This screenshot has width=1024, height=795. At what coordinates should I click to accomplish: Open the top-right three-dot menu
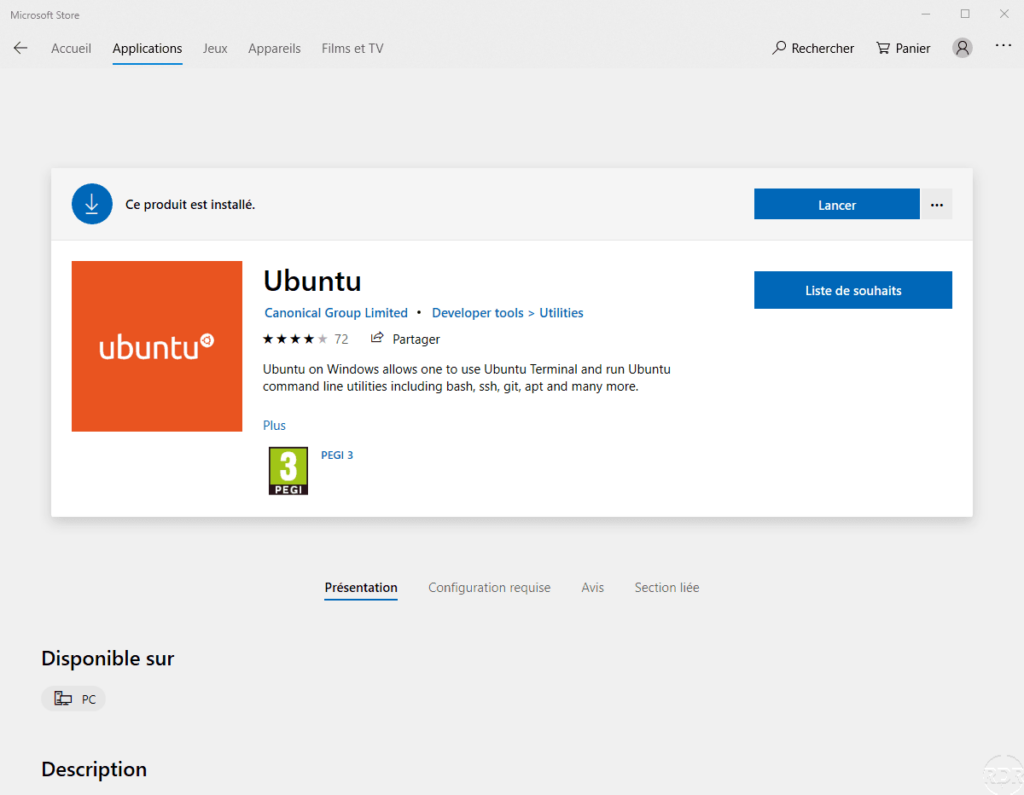click(x=1003, y=46)
